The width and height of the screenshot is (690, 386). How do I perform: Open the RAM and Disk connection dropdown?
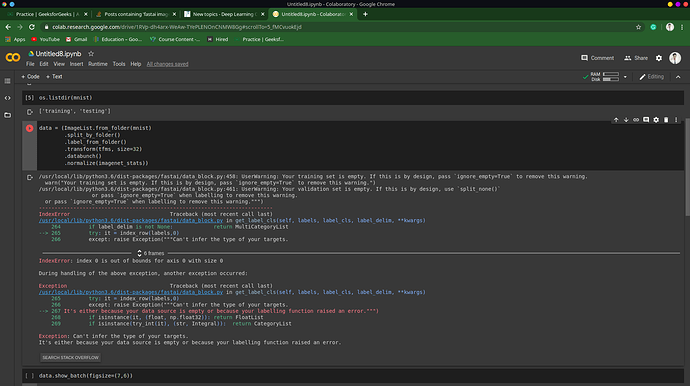(625, 77)
